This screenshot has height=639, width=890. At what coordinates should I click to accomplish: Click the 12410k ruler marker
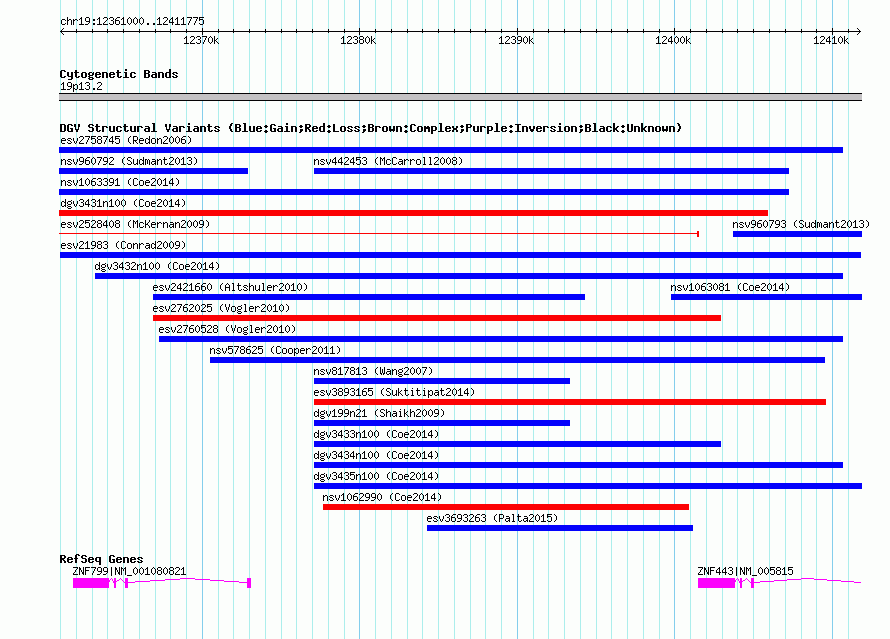pyautogui.click(x=831, y=40)
